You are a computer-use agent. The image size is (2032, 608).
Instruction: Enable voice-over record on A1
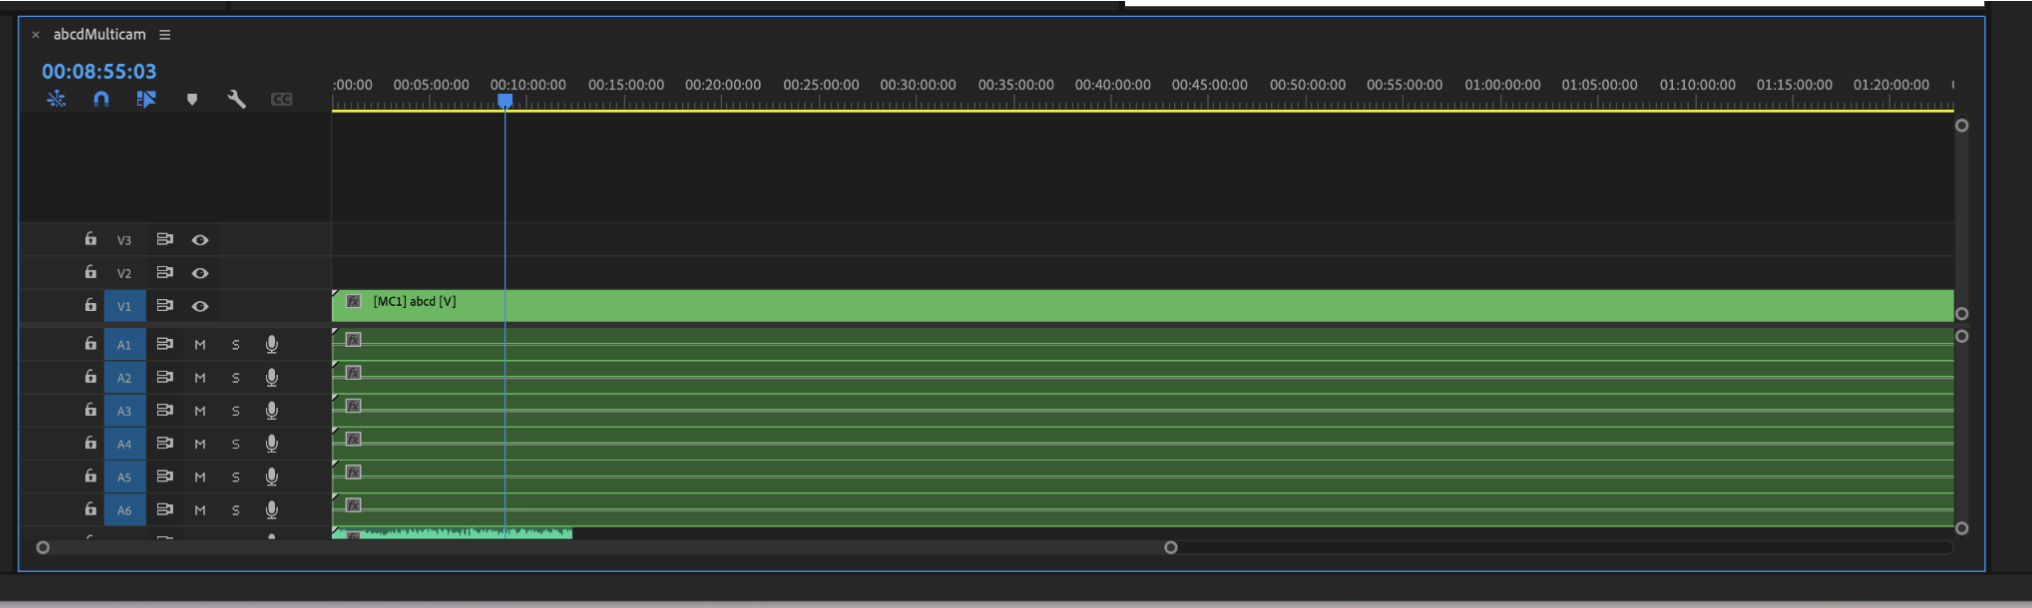[272, 344]
